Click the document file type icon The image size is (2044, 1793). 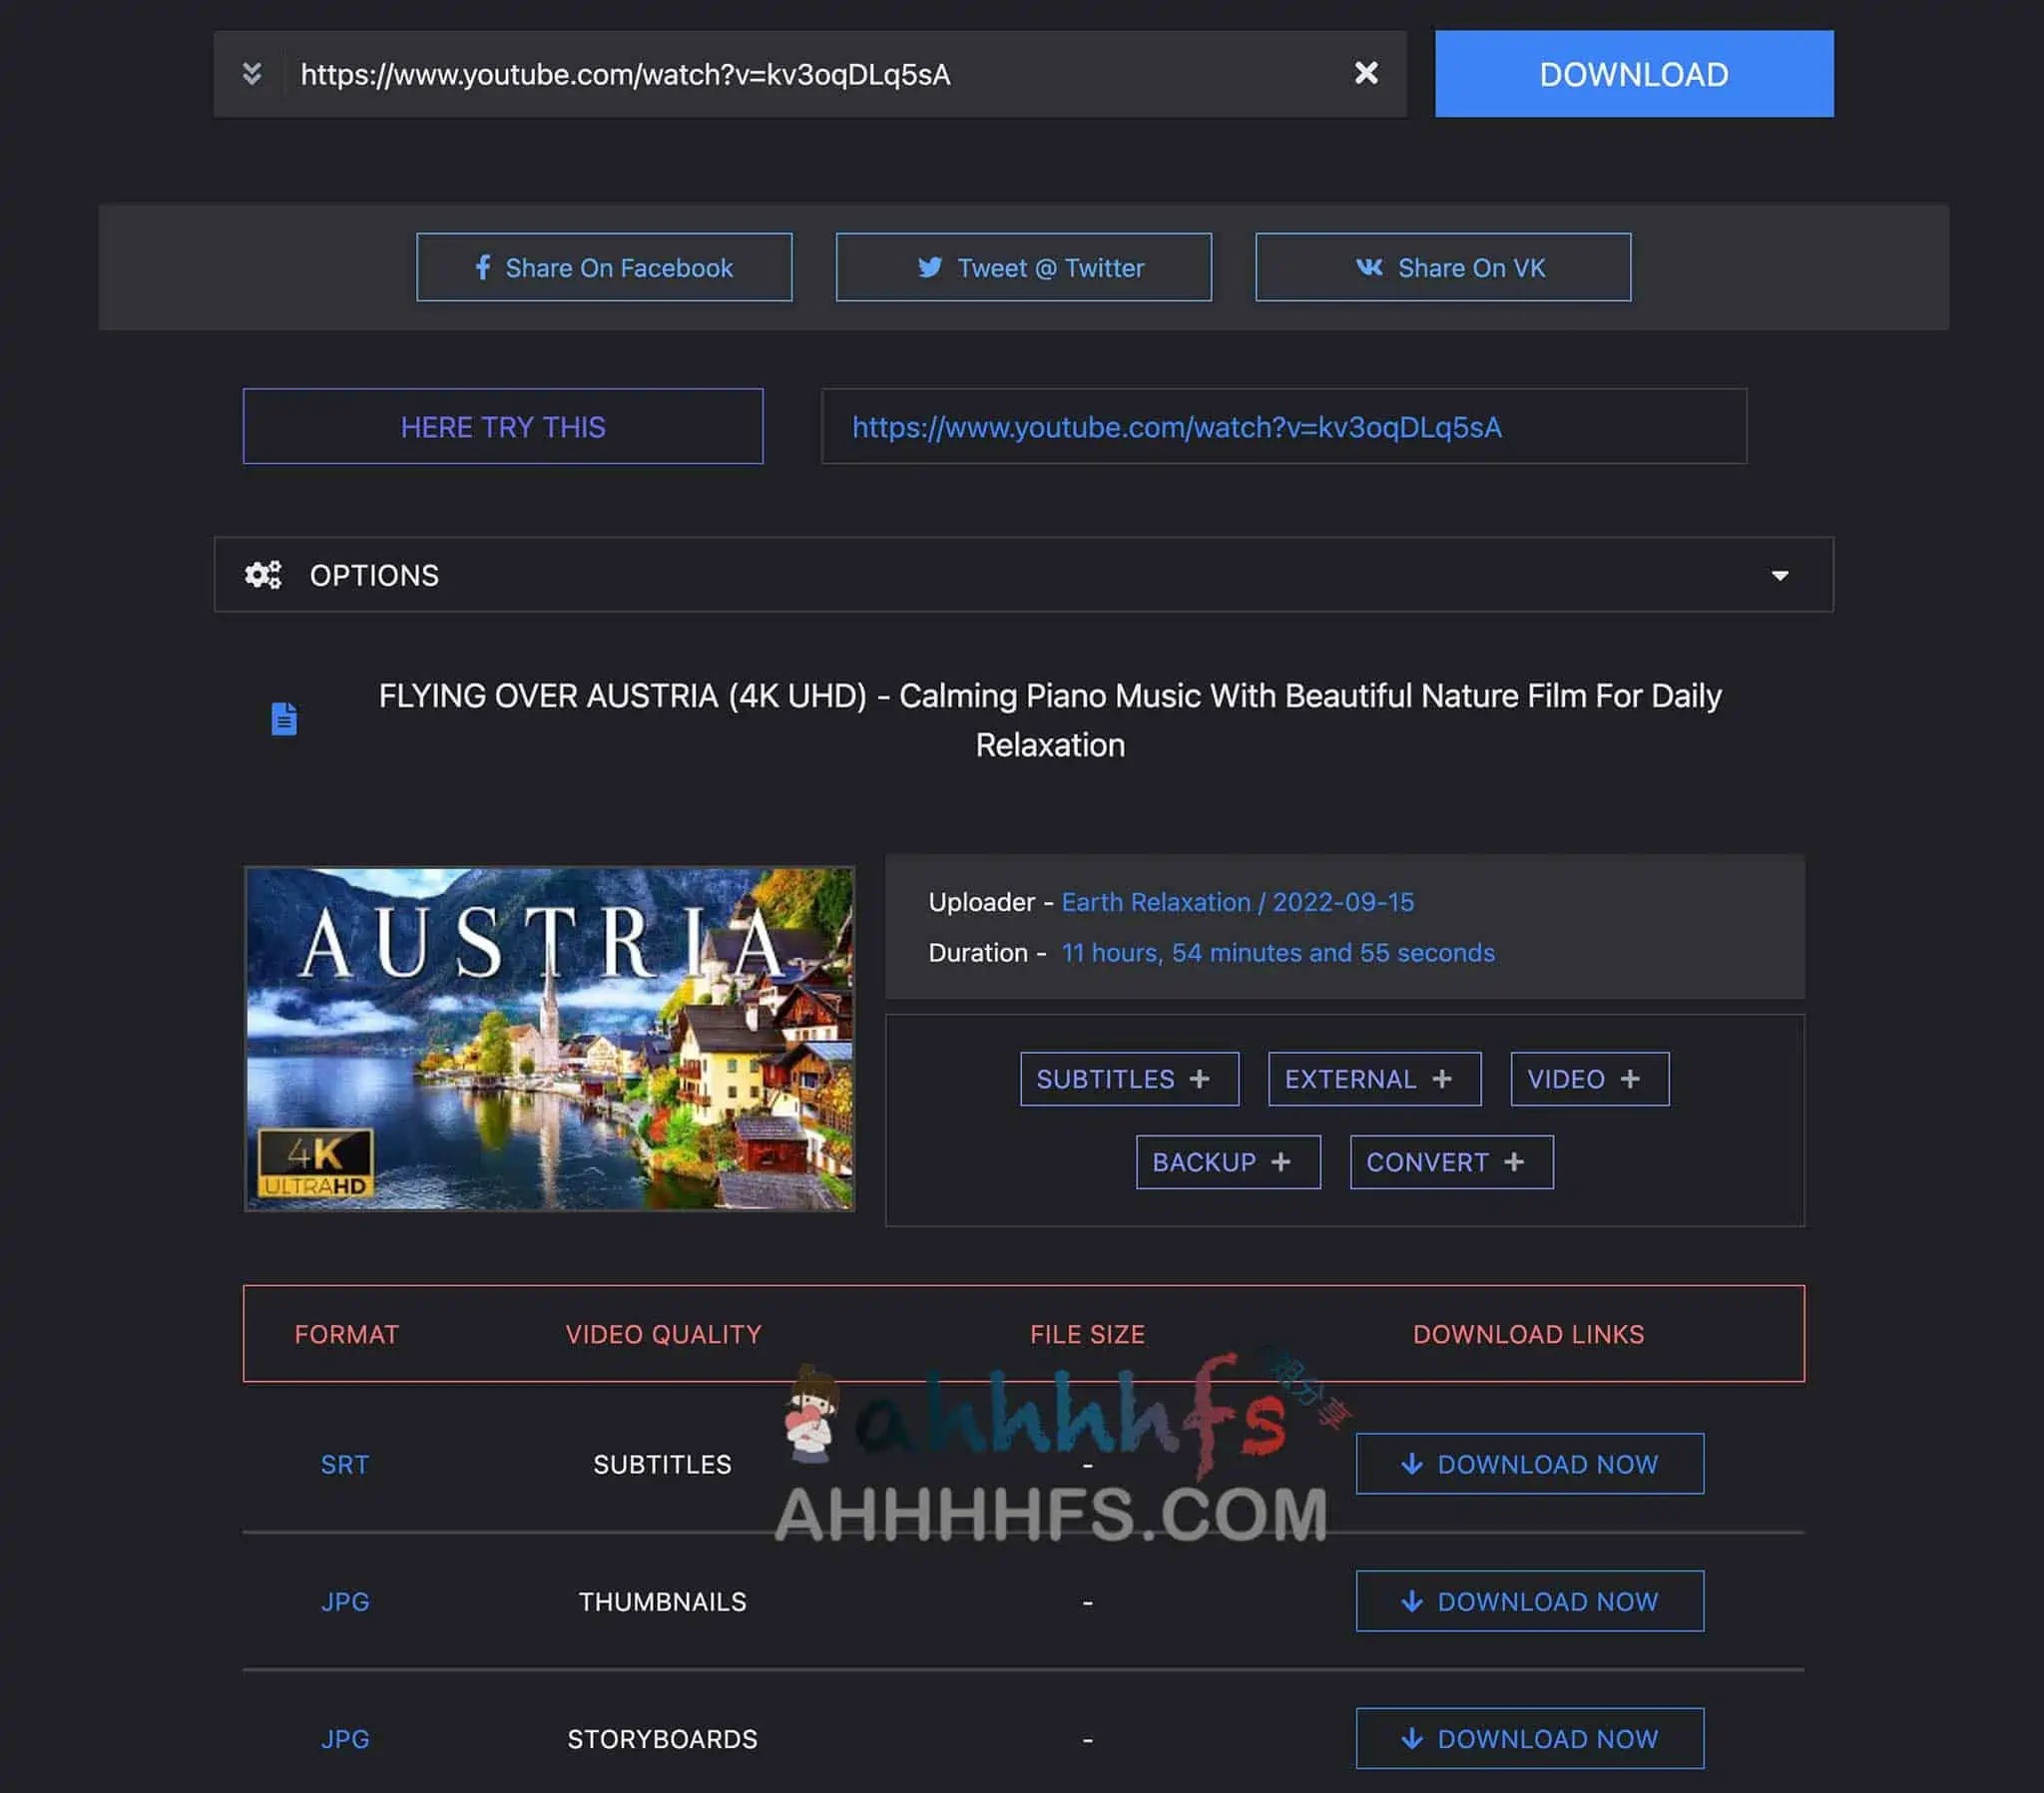[283, 717]
